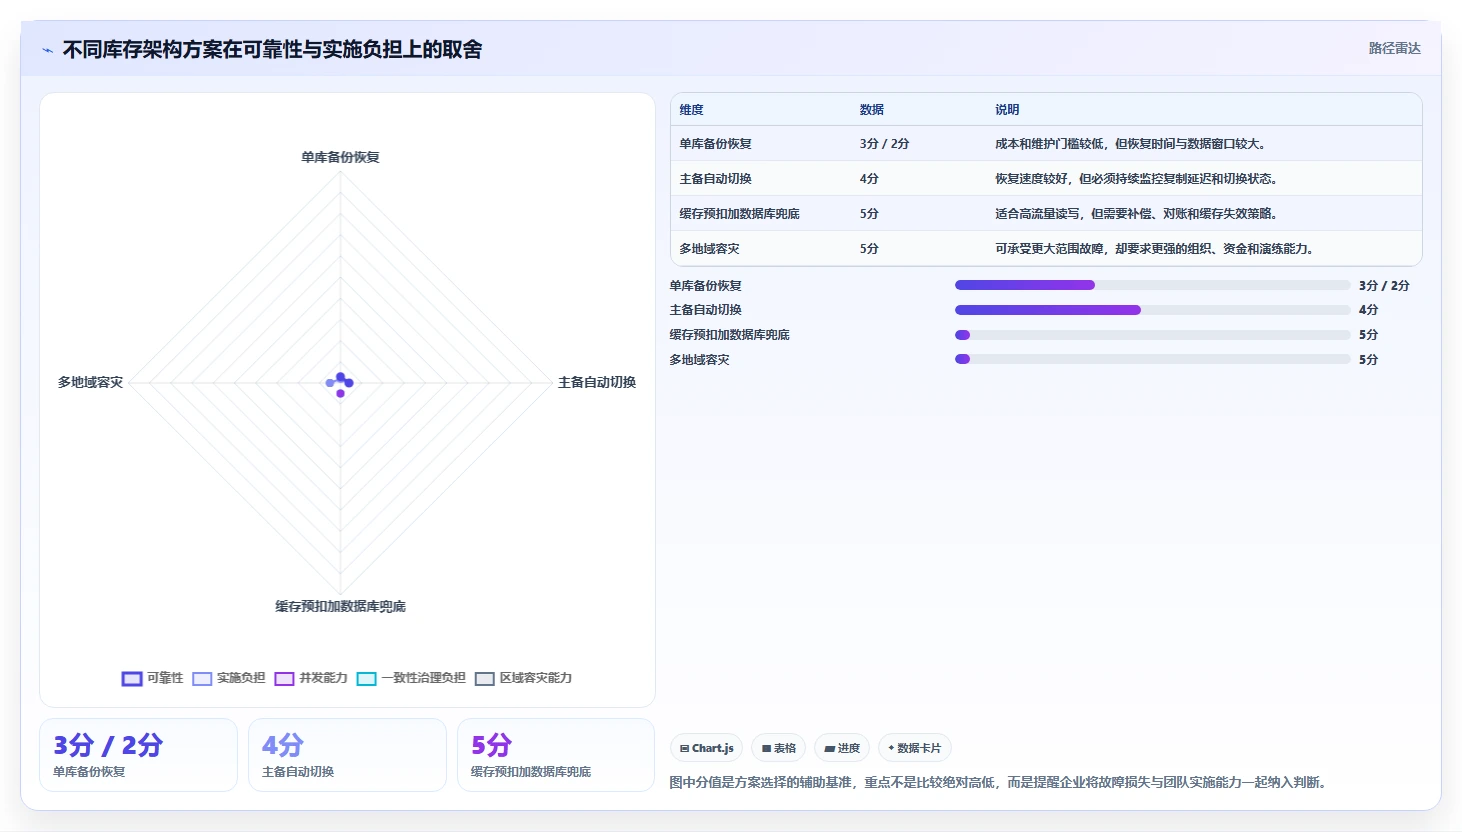1462x832 pixels.
Task: Click the 缓存预扣加数据库兜底 progress bar
Action: click(1152, 335)
